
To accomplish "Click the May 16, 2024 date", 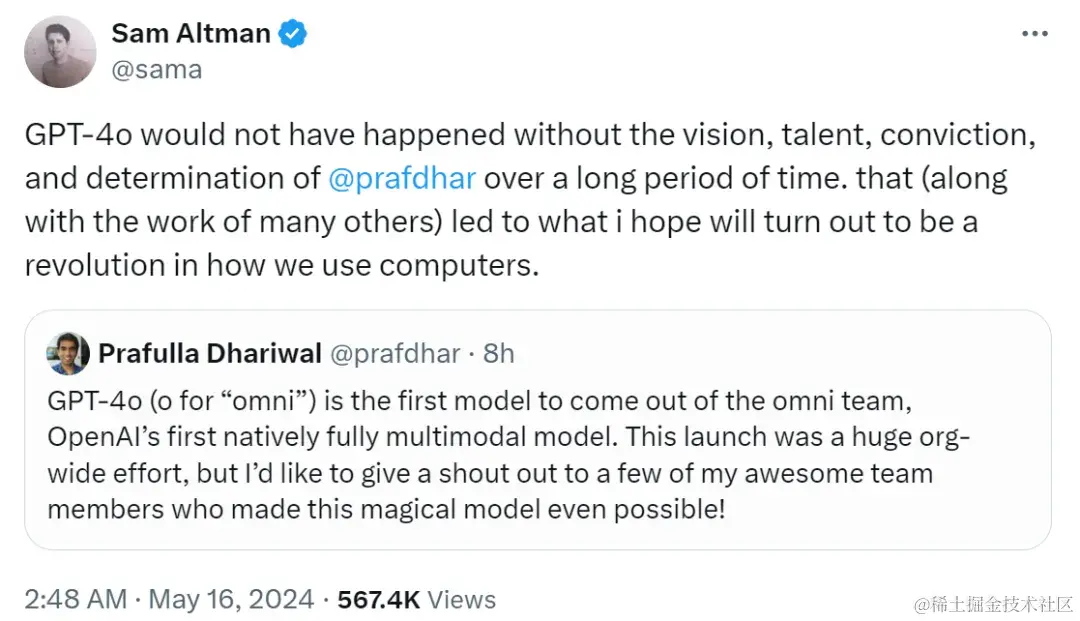I will click(231, 600).
